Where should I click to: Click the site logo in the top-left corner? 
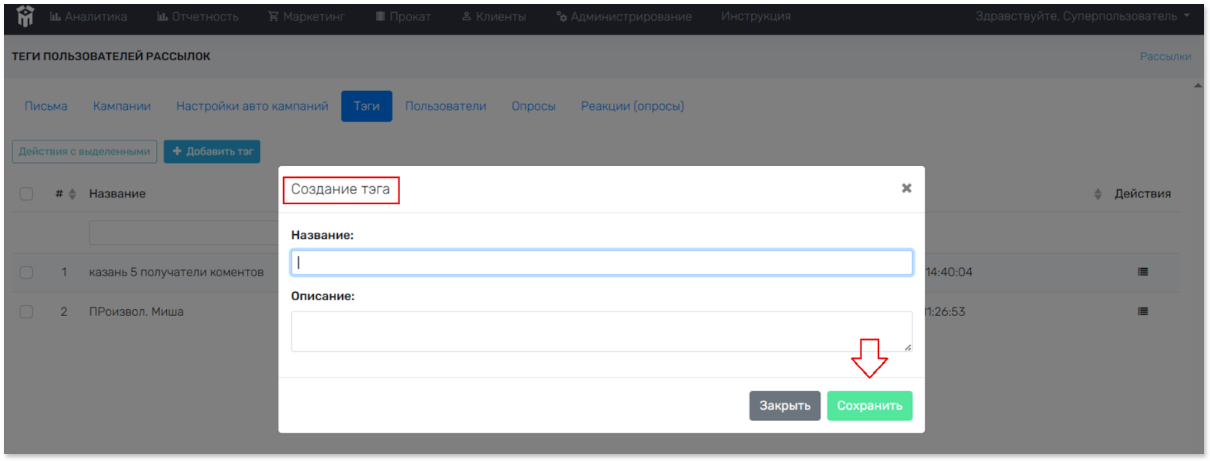(x=25, y=17)
